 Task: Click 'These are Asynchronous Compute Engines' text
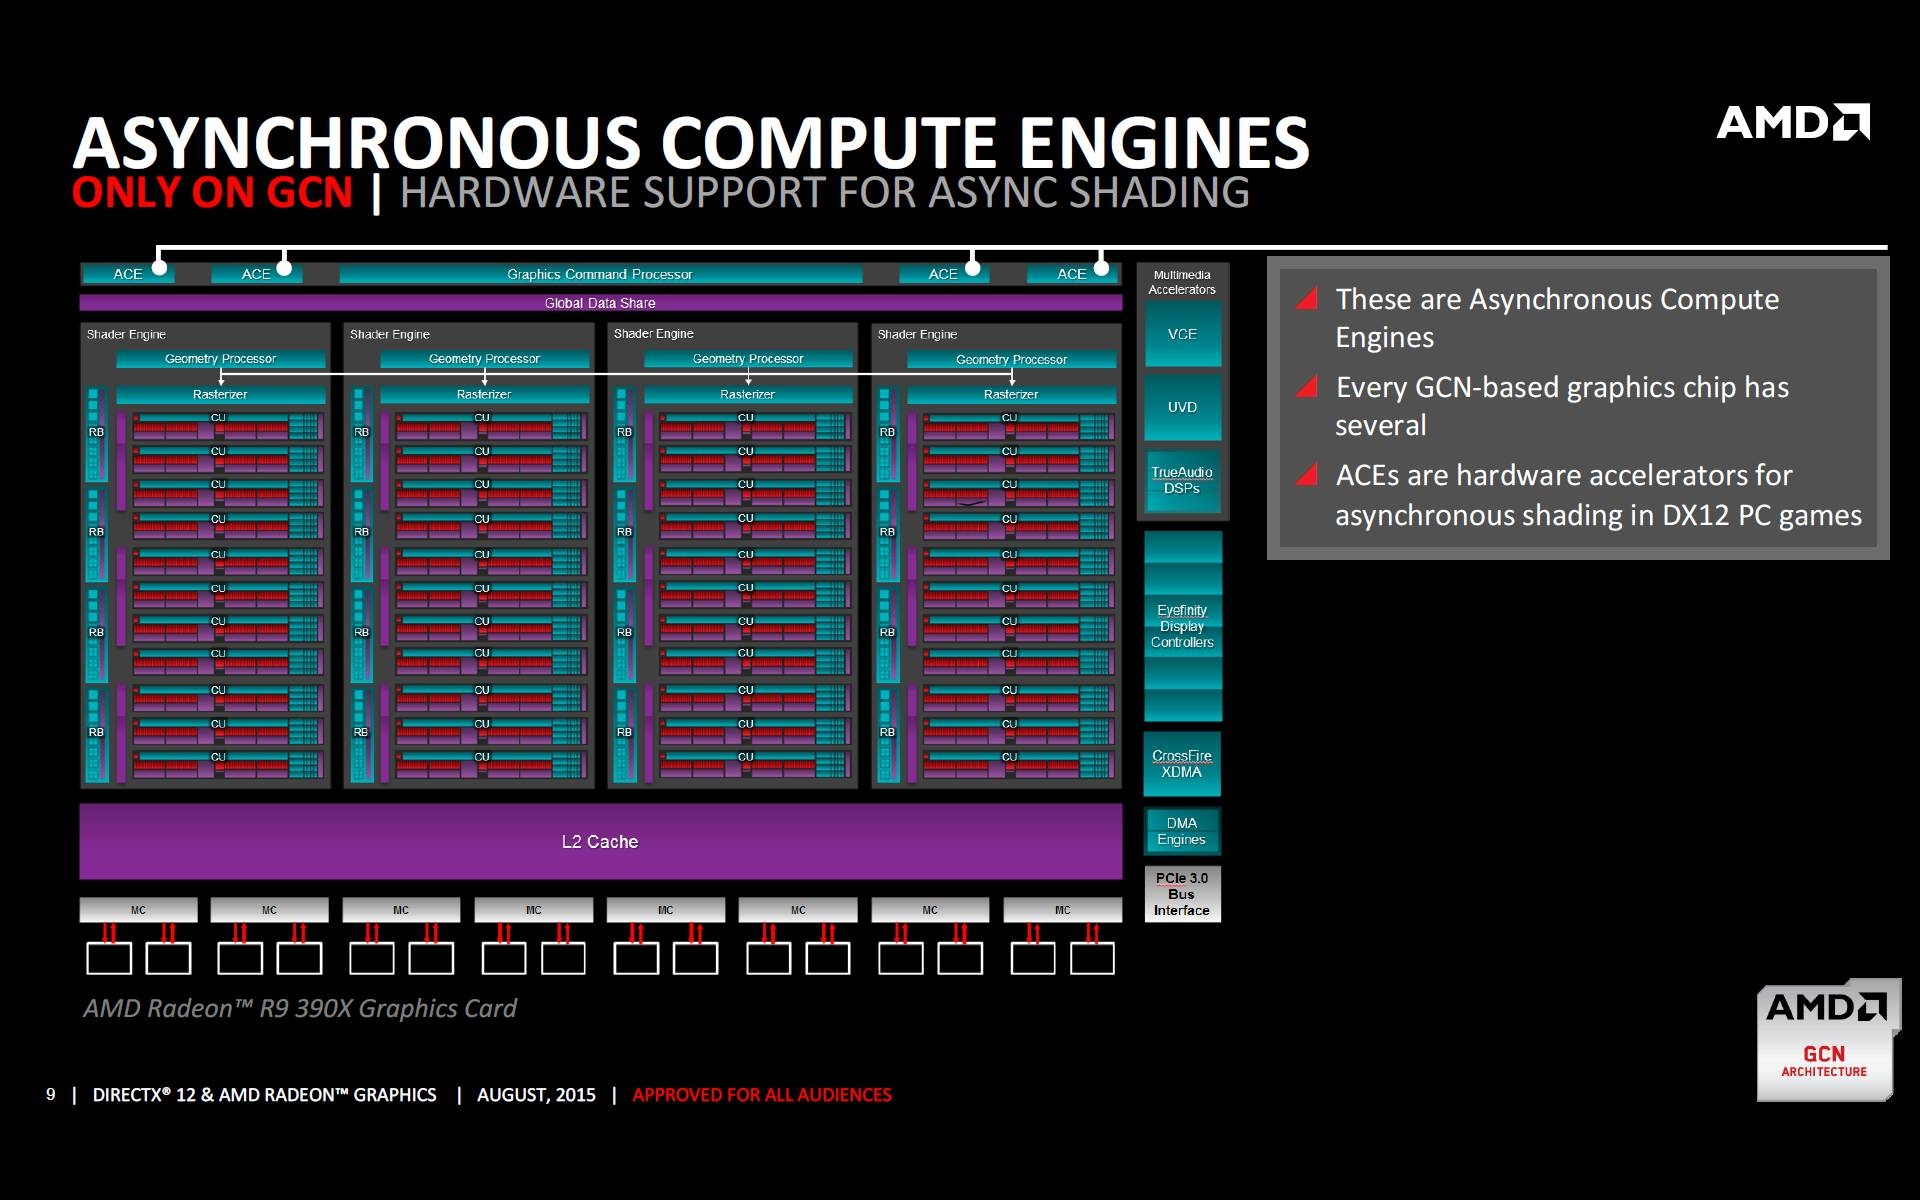click(1557, 318)
